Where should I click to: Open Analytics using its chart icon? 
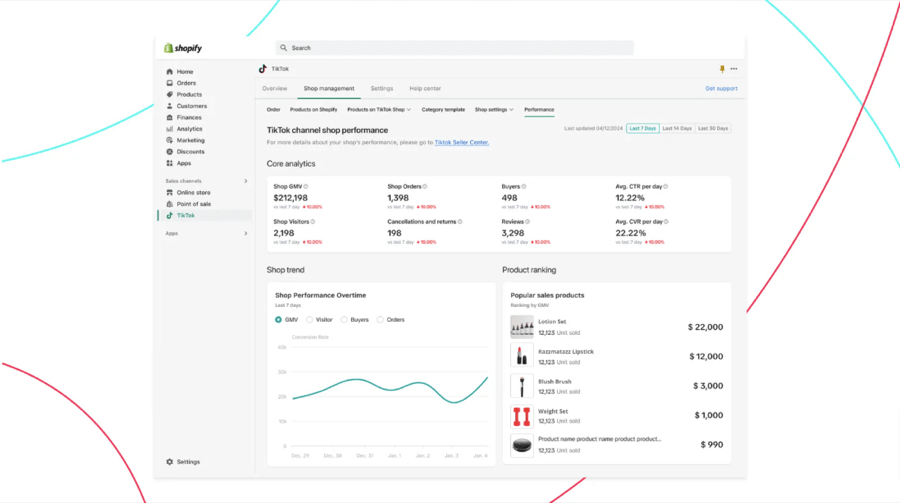tap(170, 129)
